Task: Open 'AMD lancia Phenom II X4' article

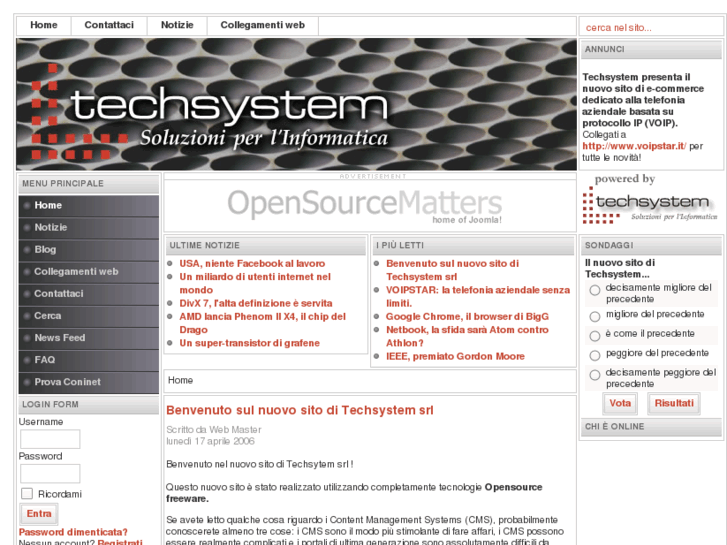Action: [262, 323]
